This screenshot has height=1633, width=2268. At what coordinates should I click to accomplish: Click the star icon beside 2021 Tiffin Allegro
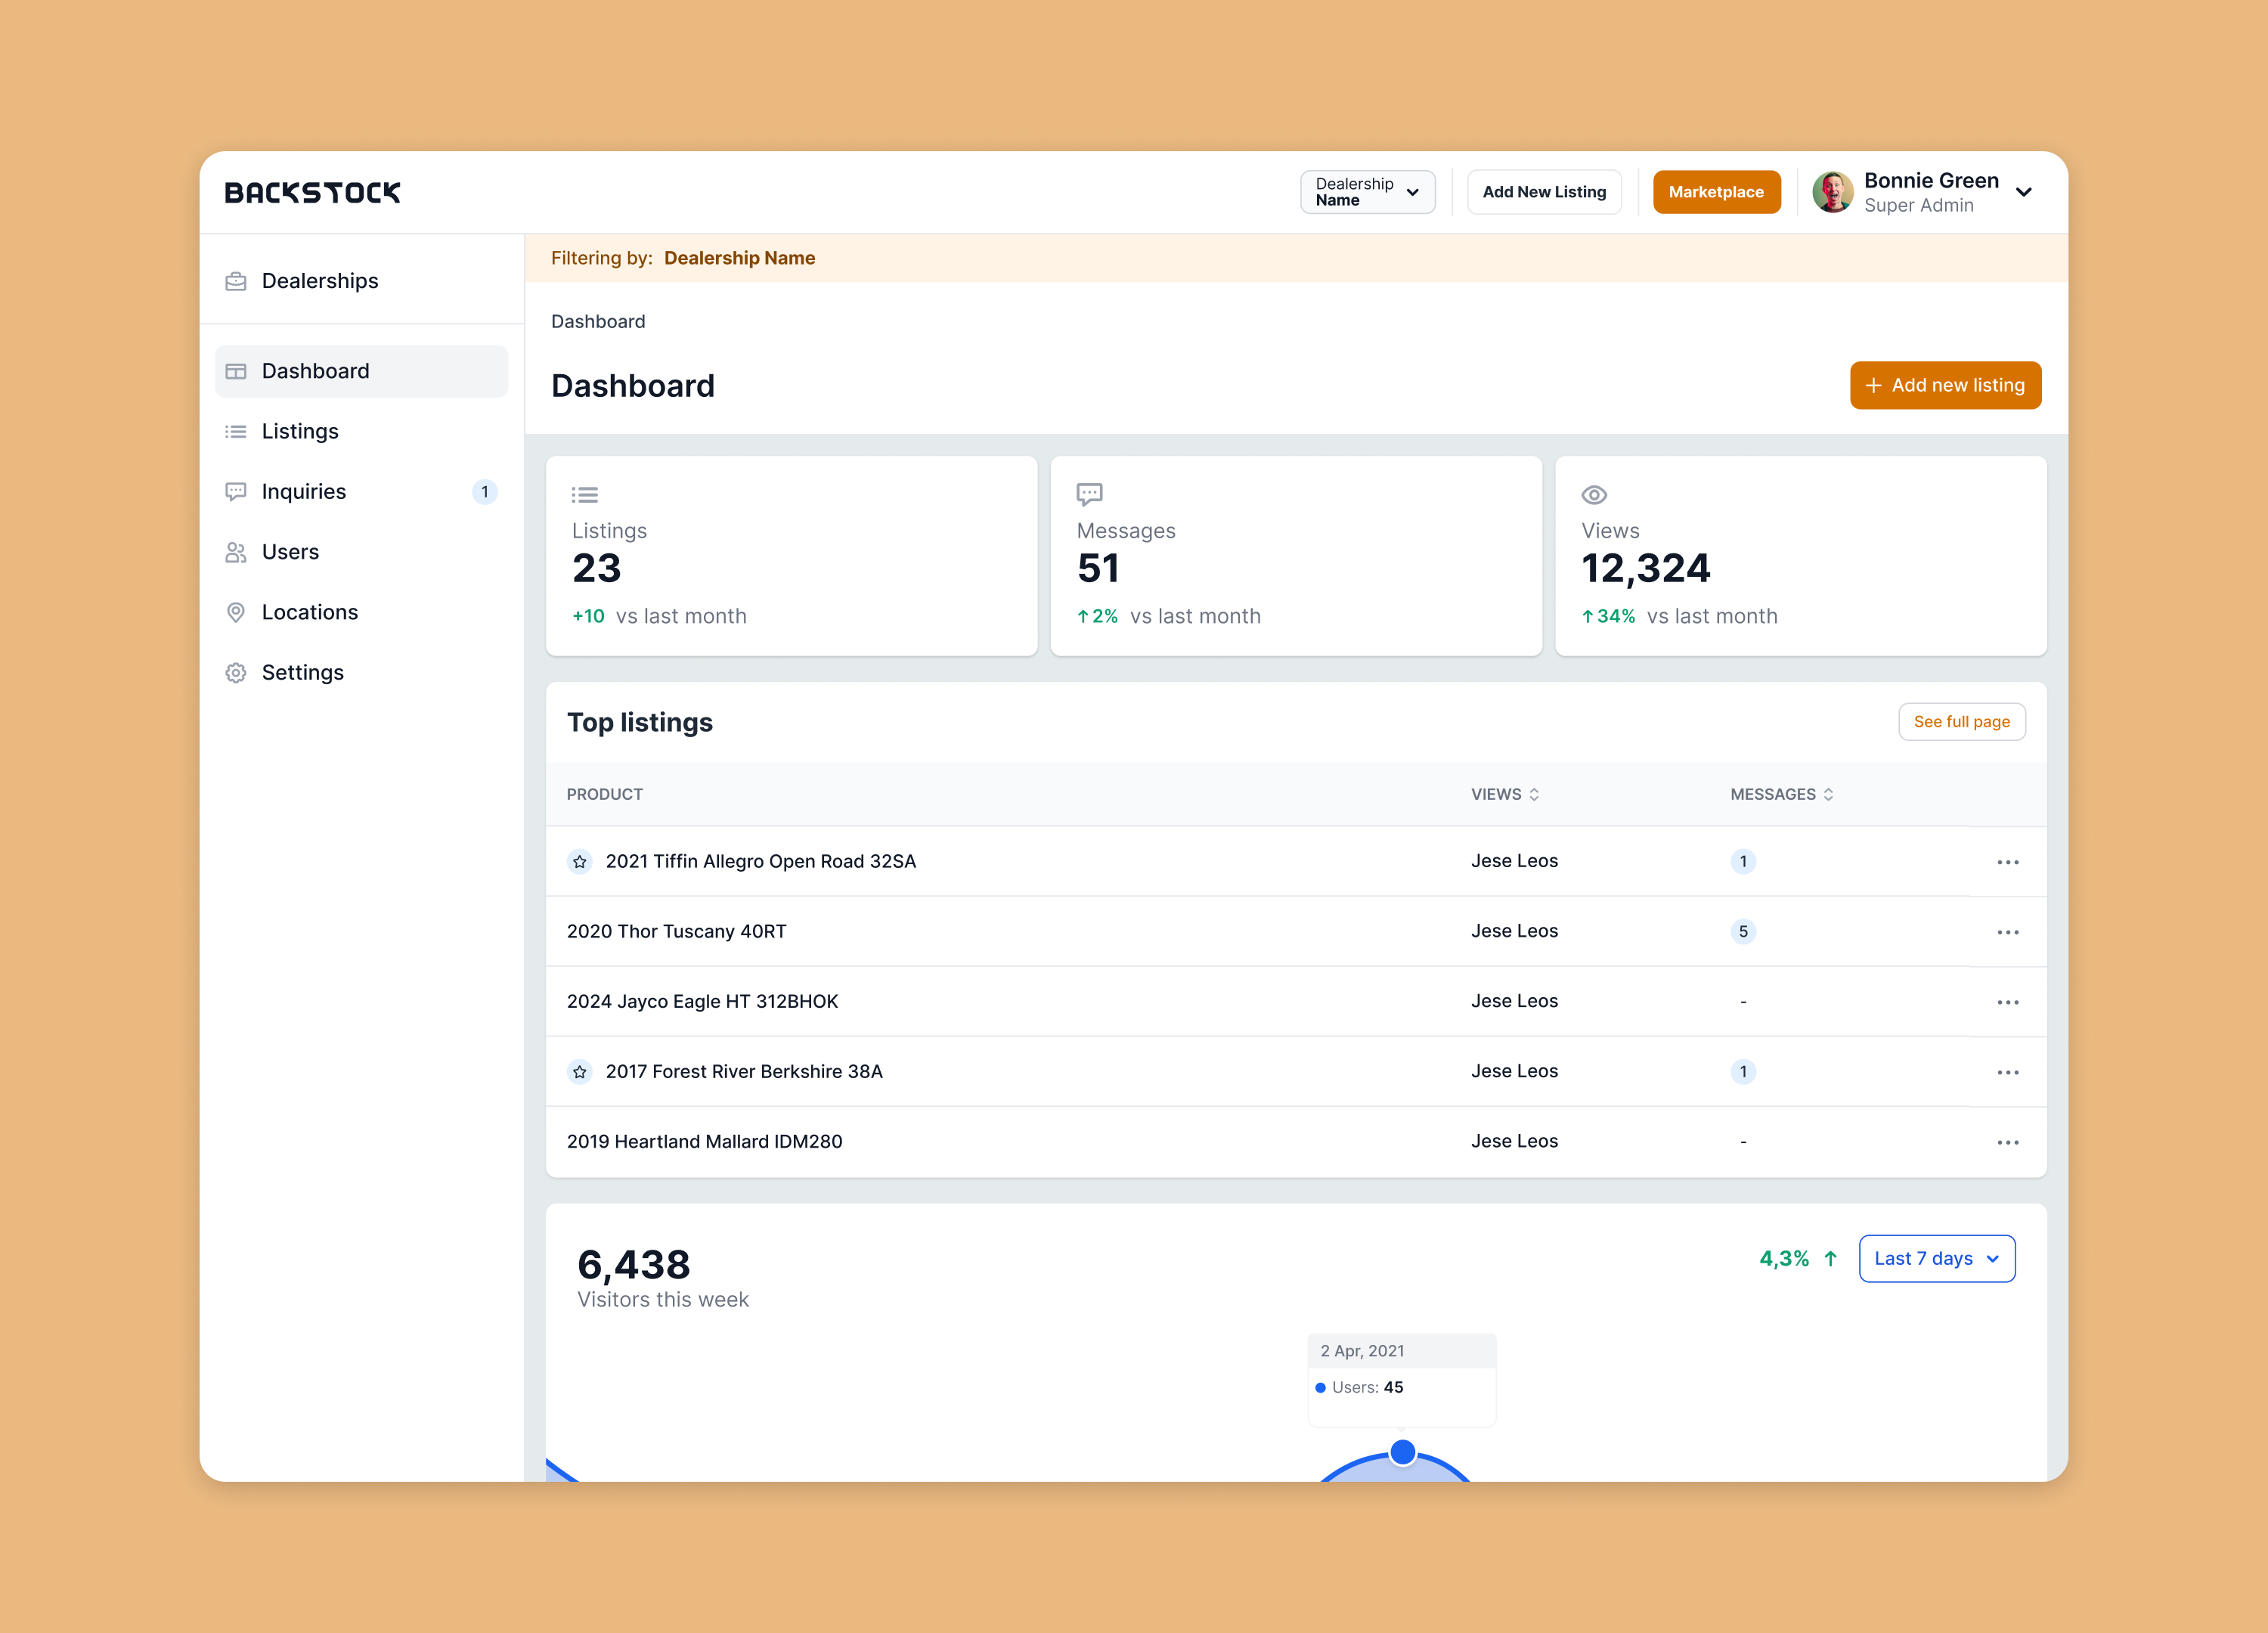pos(579,861)
